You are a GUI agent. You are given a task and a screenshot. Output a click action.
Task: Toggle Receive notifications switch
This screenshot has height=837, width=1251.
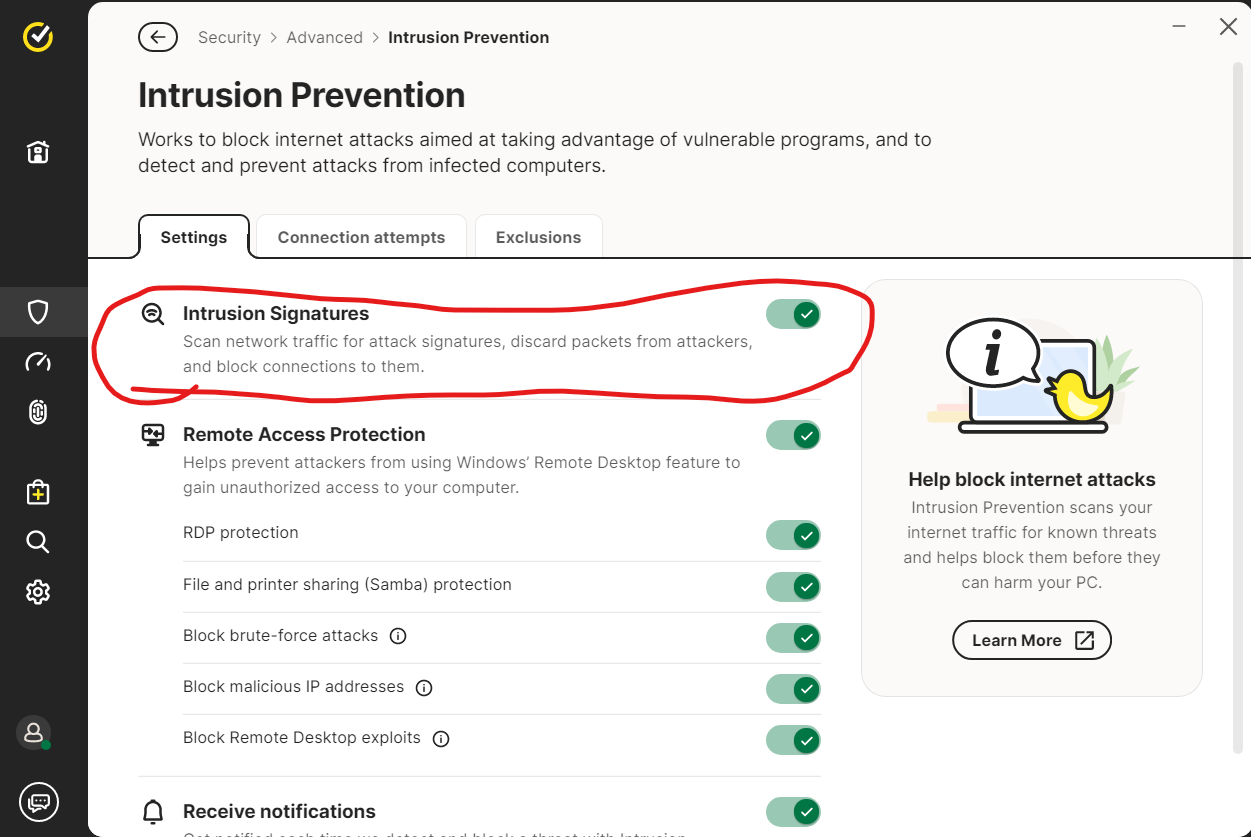click(x=794, y=811)
